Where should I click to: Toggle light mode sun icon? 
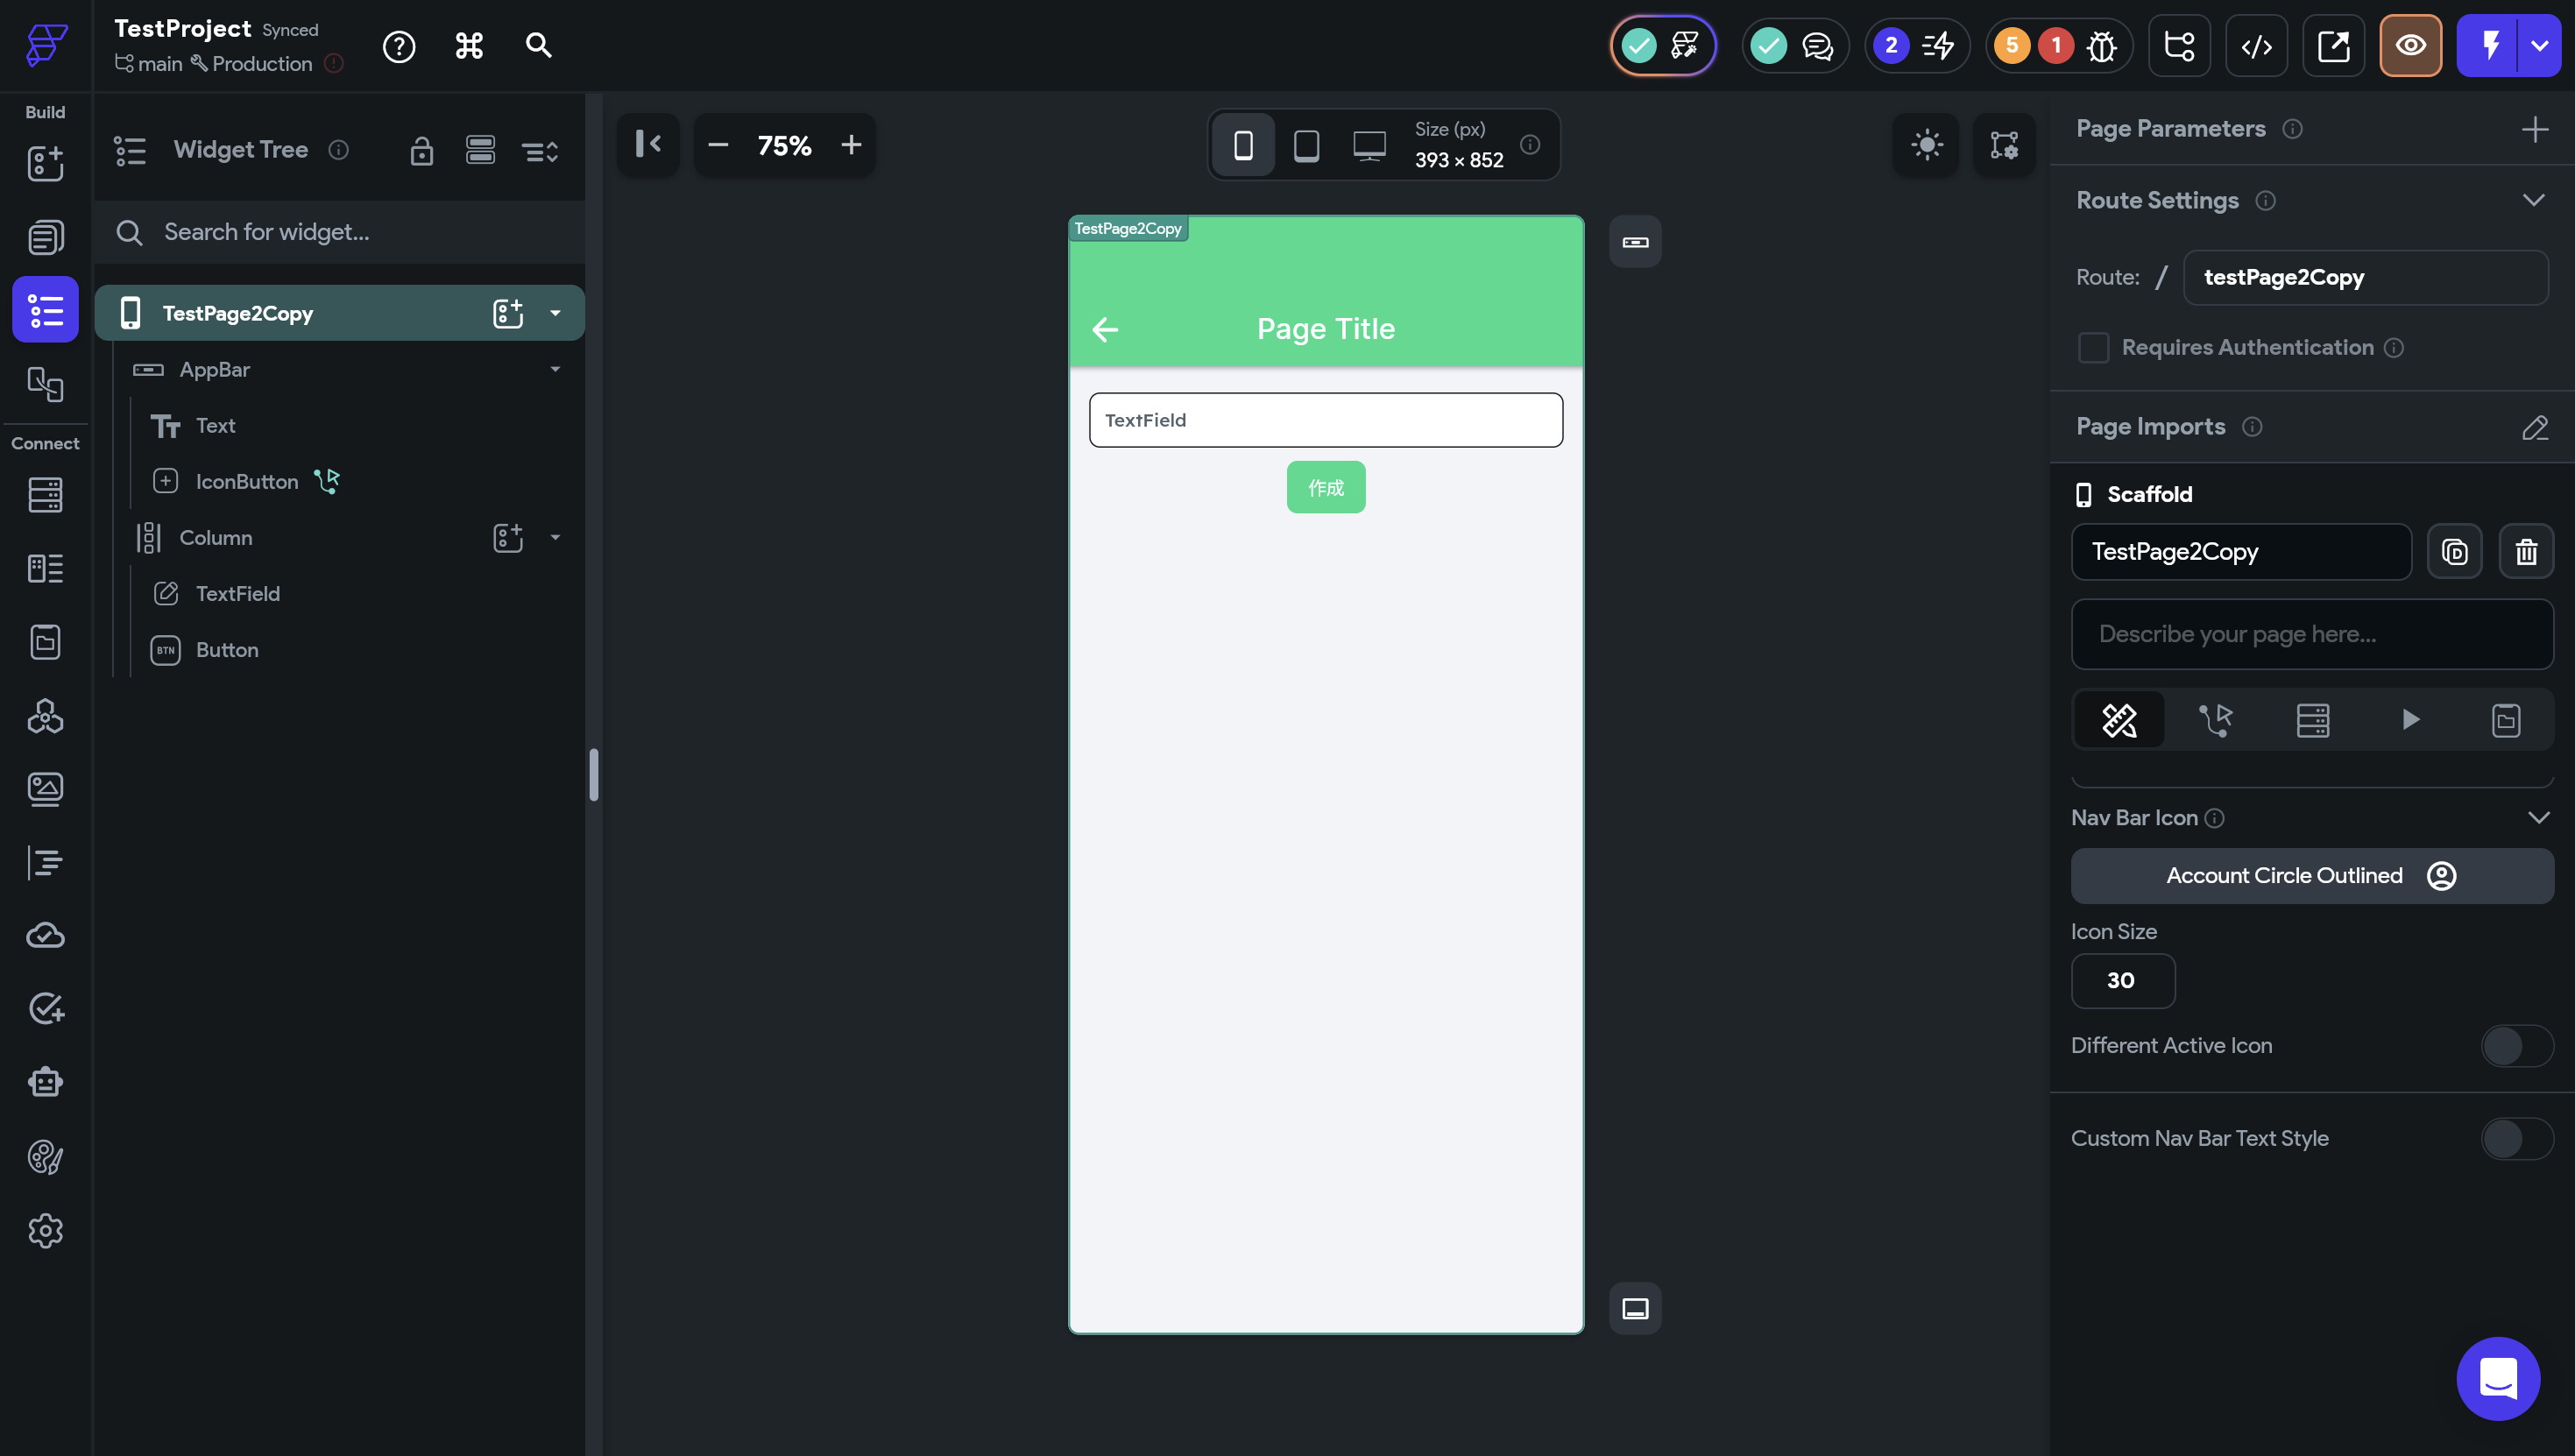1926,145
